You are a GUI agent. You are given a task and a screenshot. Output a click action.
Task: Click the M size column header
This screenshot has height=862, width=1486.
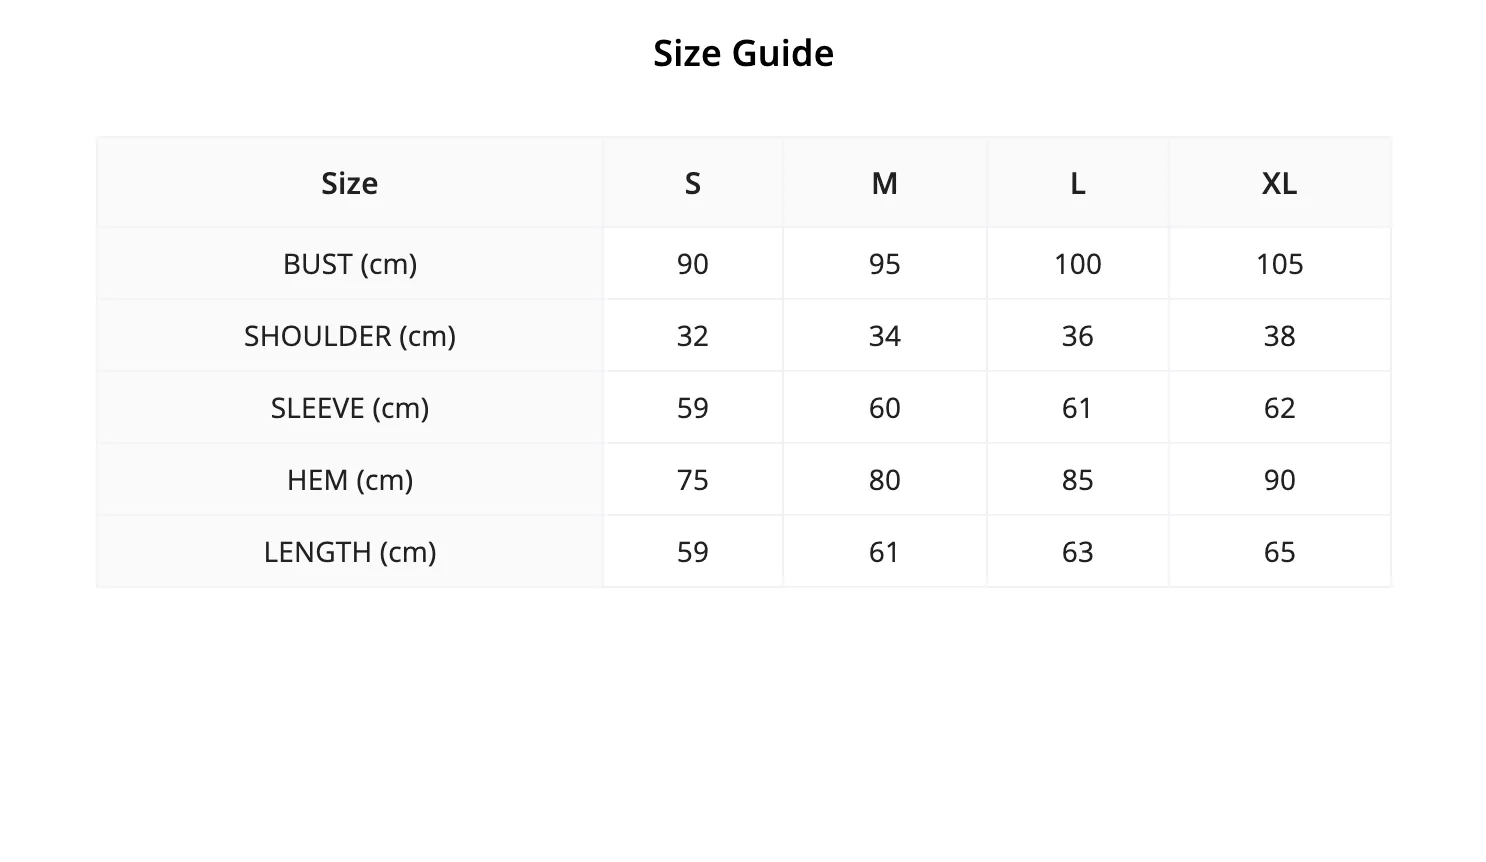click(x=885, y=183)
